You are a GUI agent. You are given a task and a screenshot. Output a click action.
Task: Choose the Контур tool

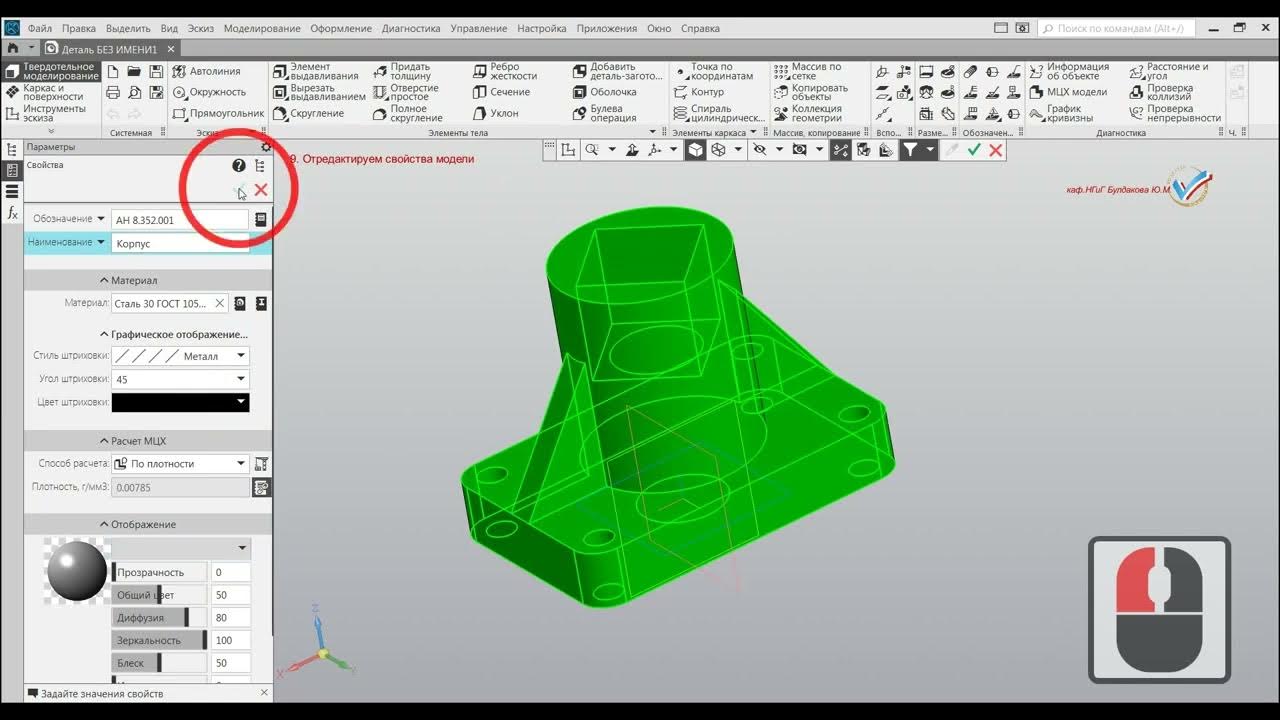coord(699,92)
